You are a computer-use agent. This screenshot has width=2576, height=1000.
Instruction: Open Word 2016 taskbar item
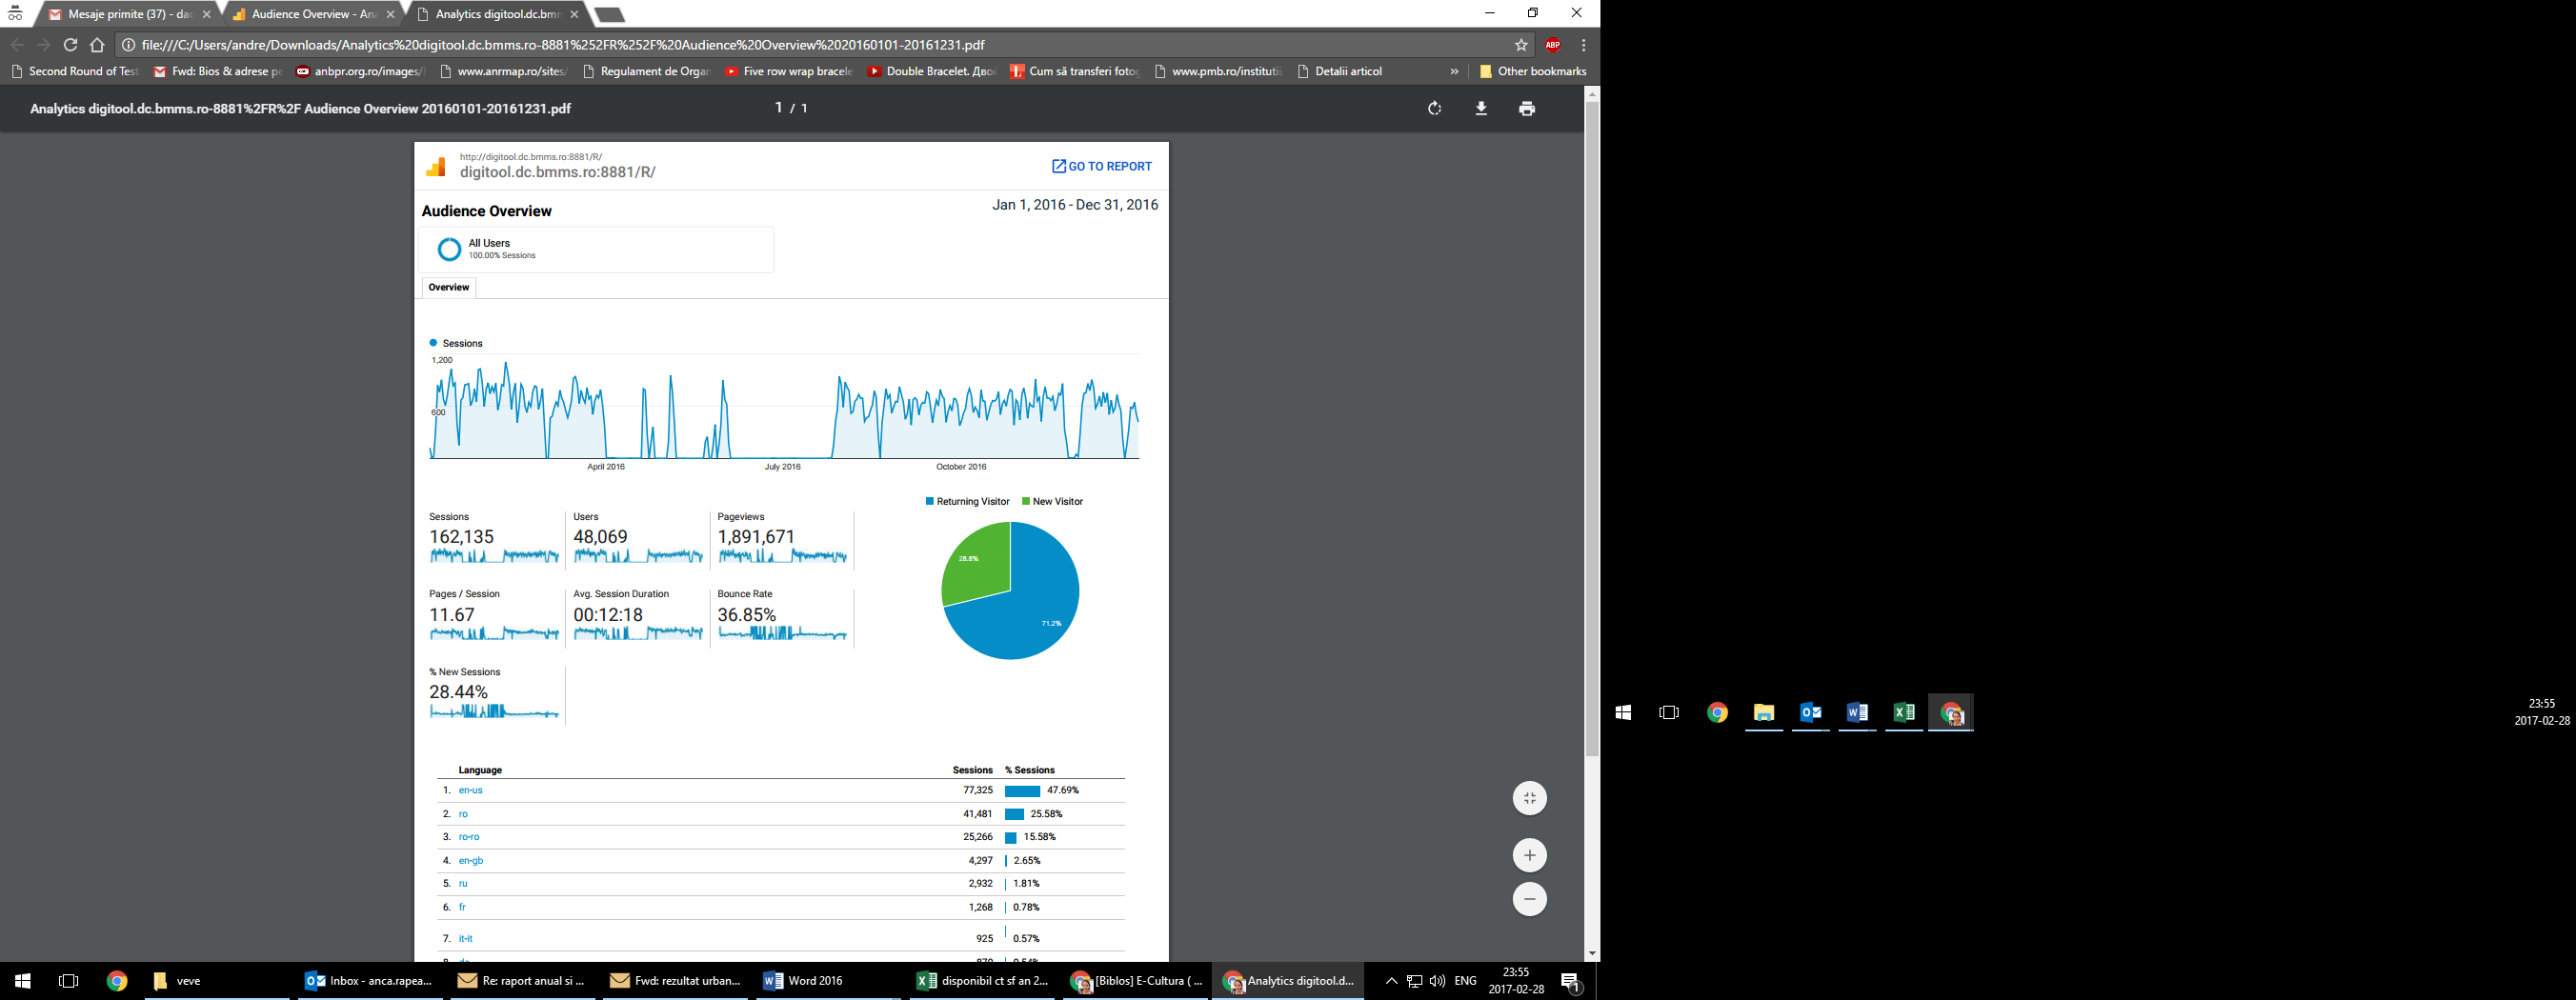pos(829,981)
